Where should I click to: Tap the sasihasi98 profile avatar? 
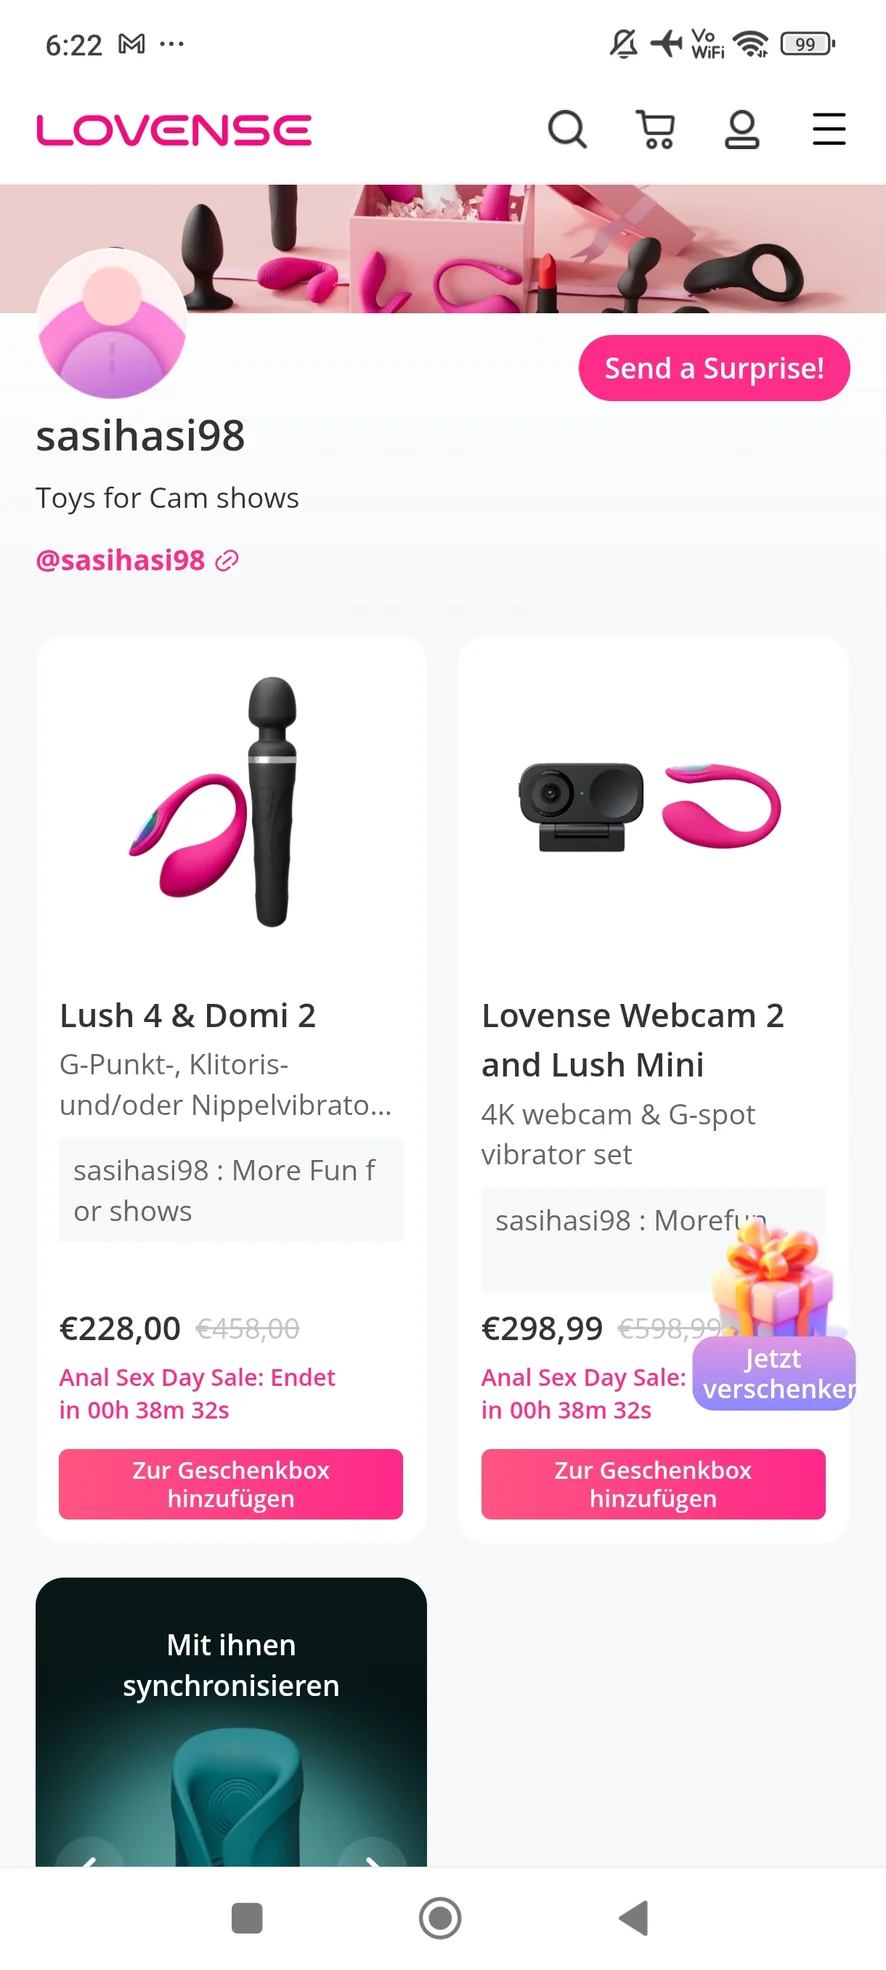[112, 323]
